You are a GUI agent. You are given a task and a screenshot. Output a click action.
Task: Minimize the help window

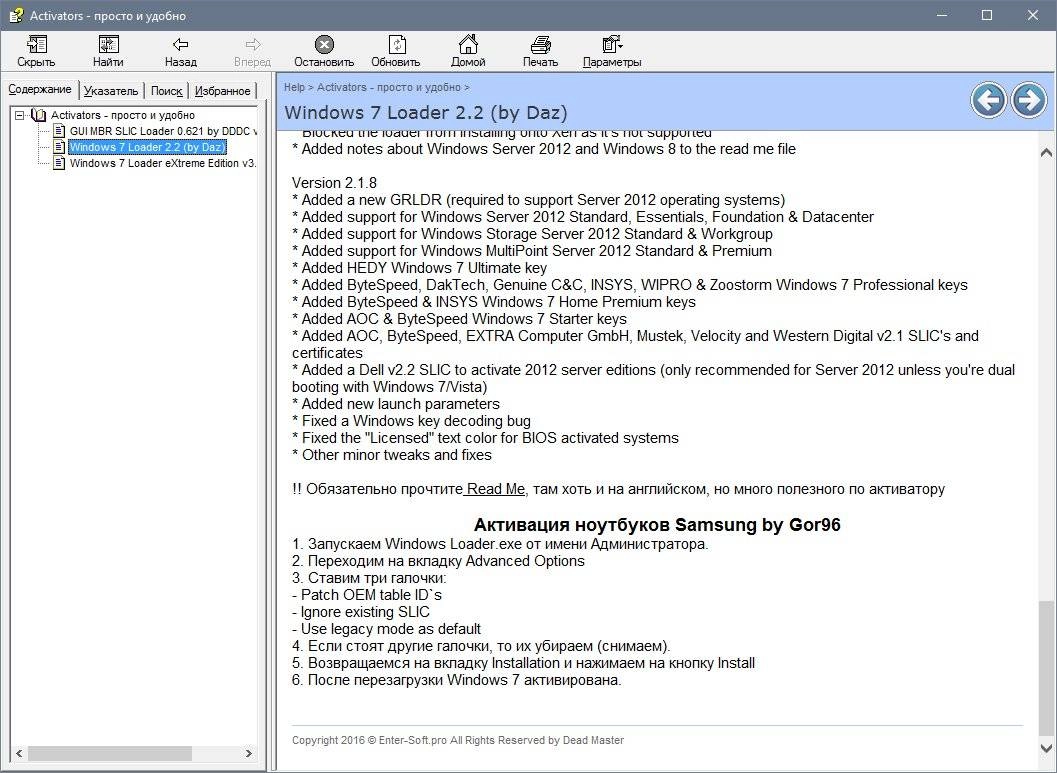[x=941, y=15]
